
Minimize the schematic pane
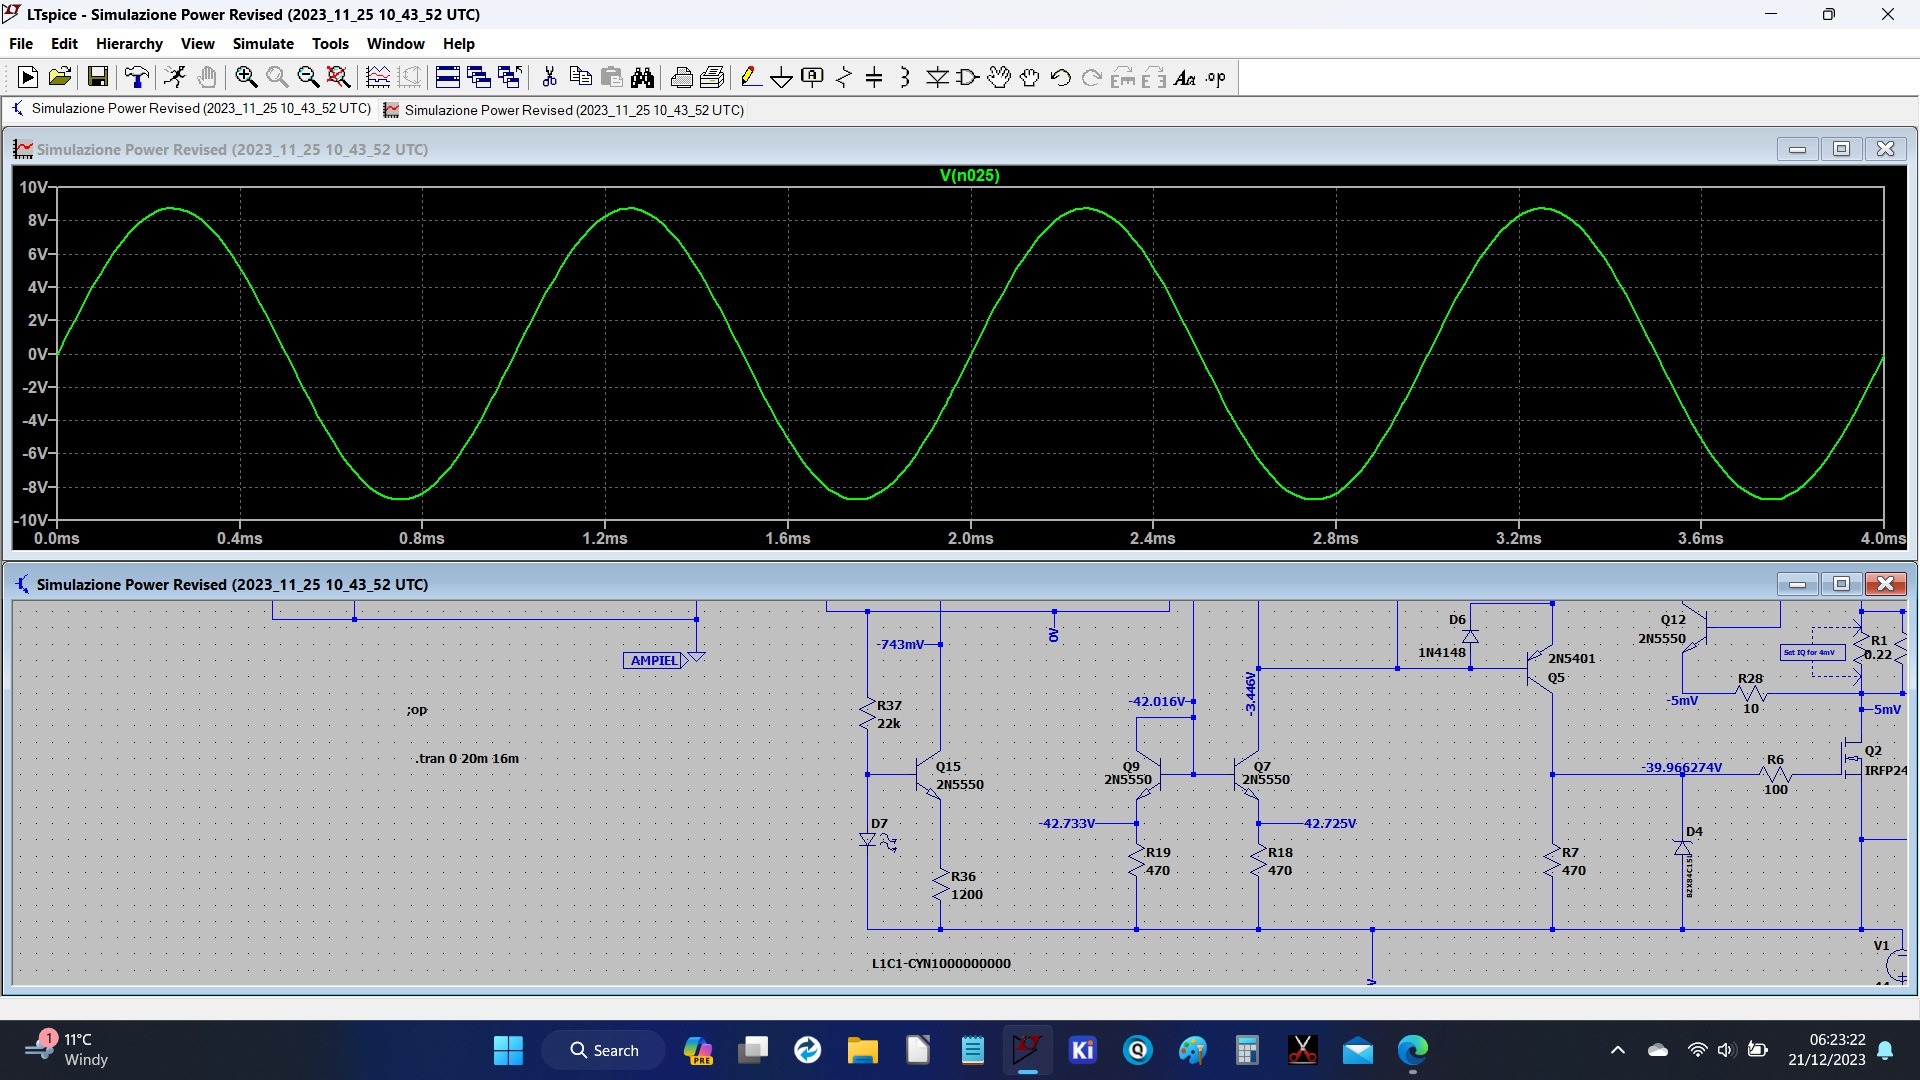(1797, 584)
